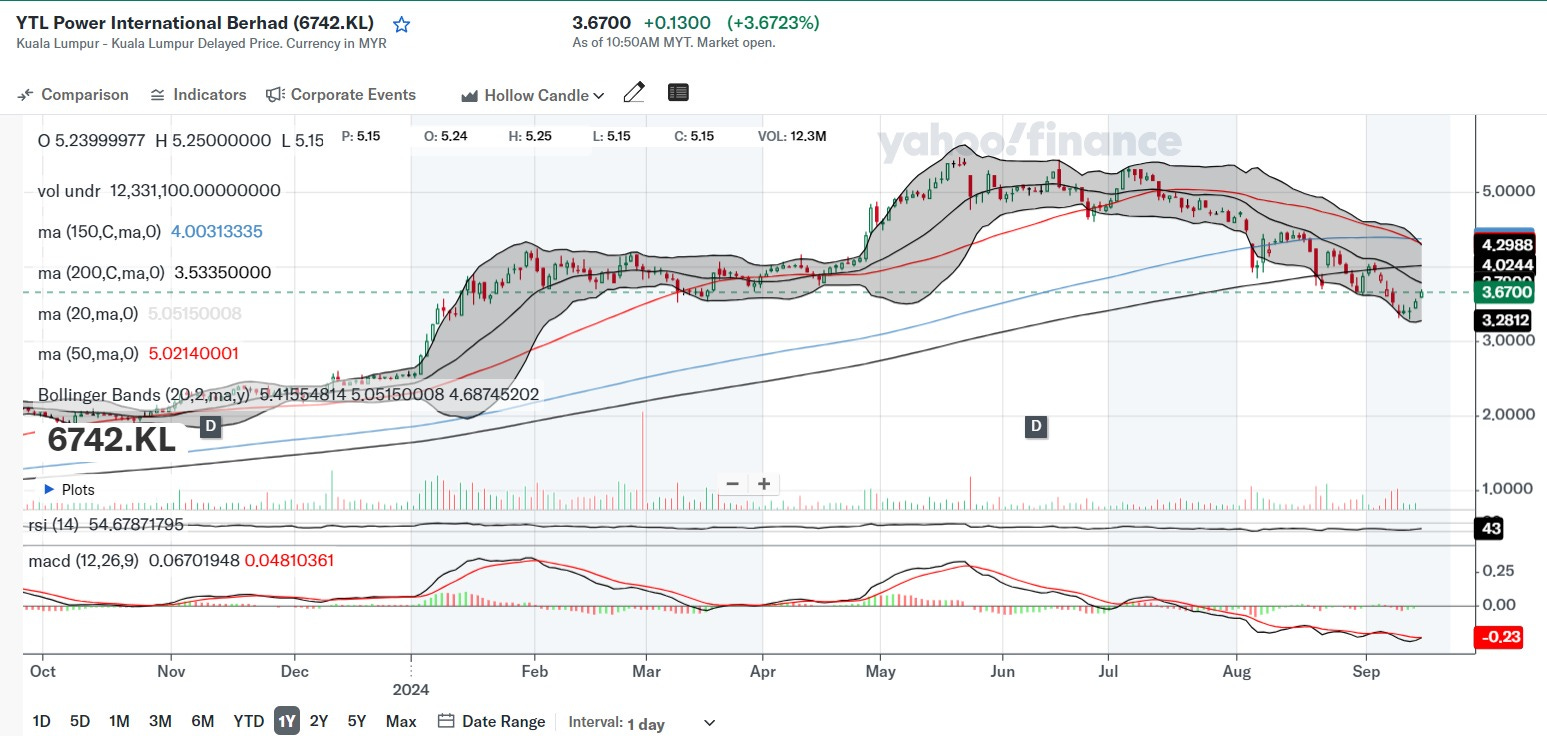Zoom out with the minus button

(732, 484)
